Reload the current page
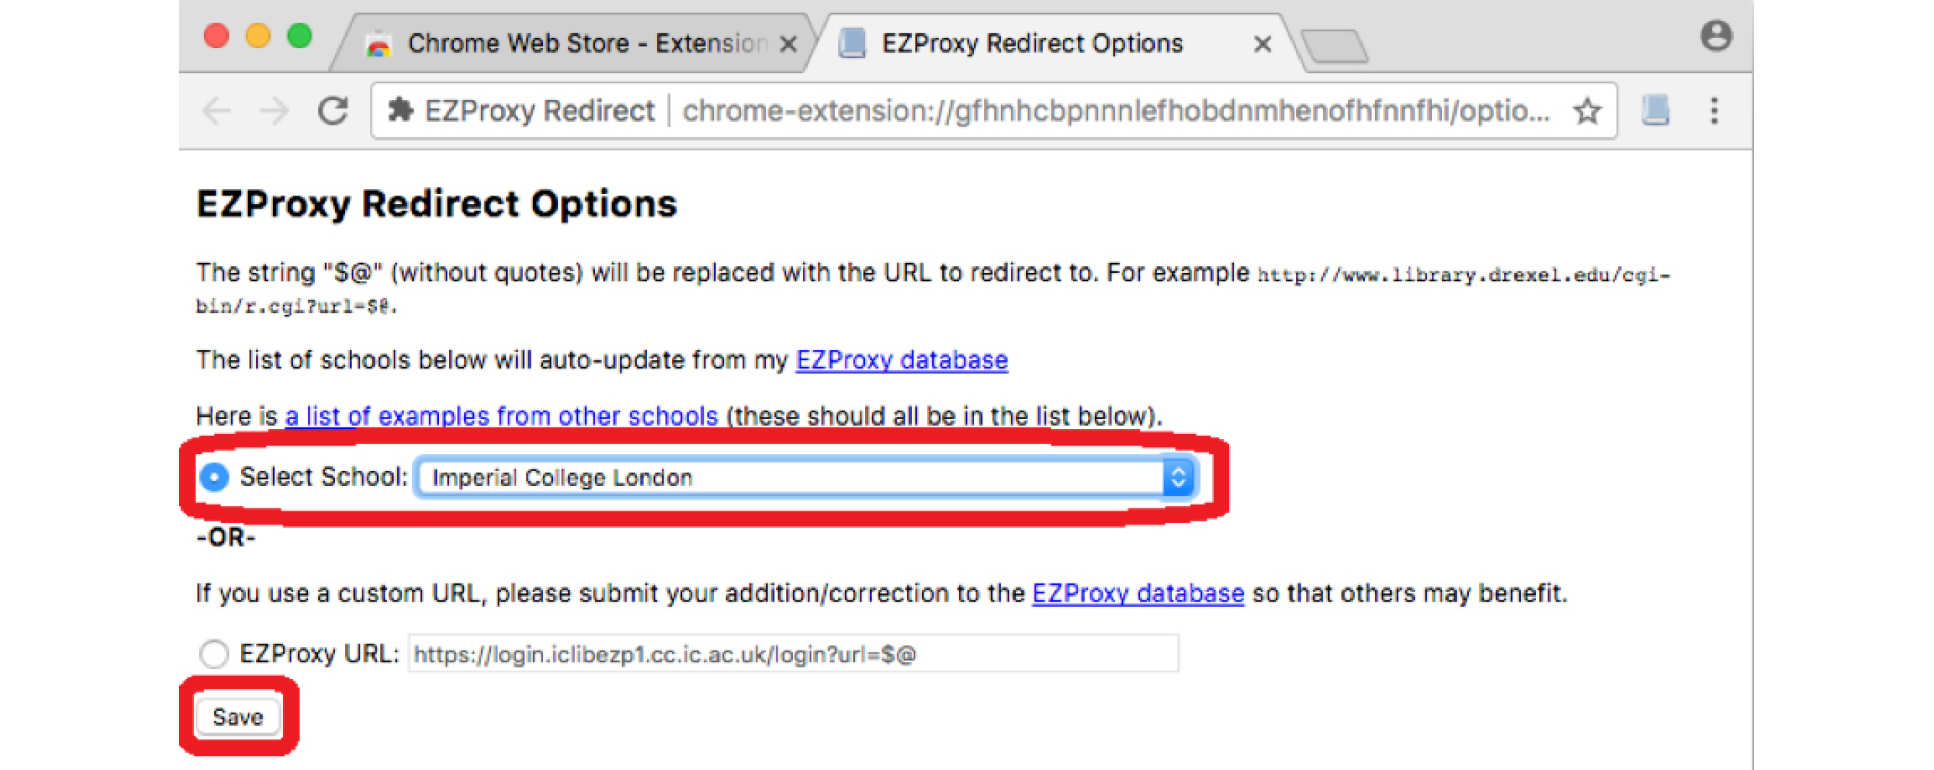The width and height of the screenshot is (1934, 770). (x=333, y=110)
